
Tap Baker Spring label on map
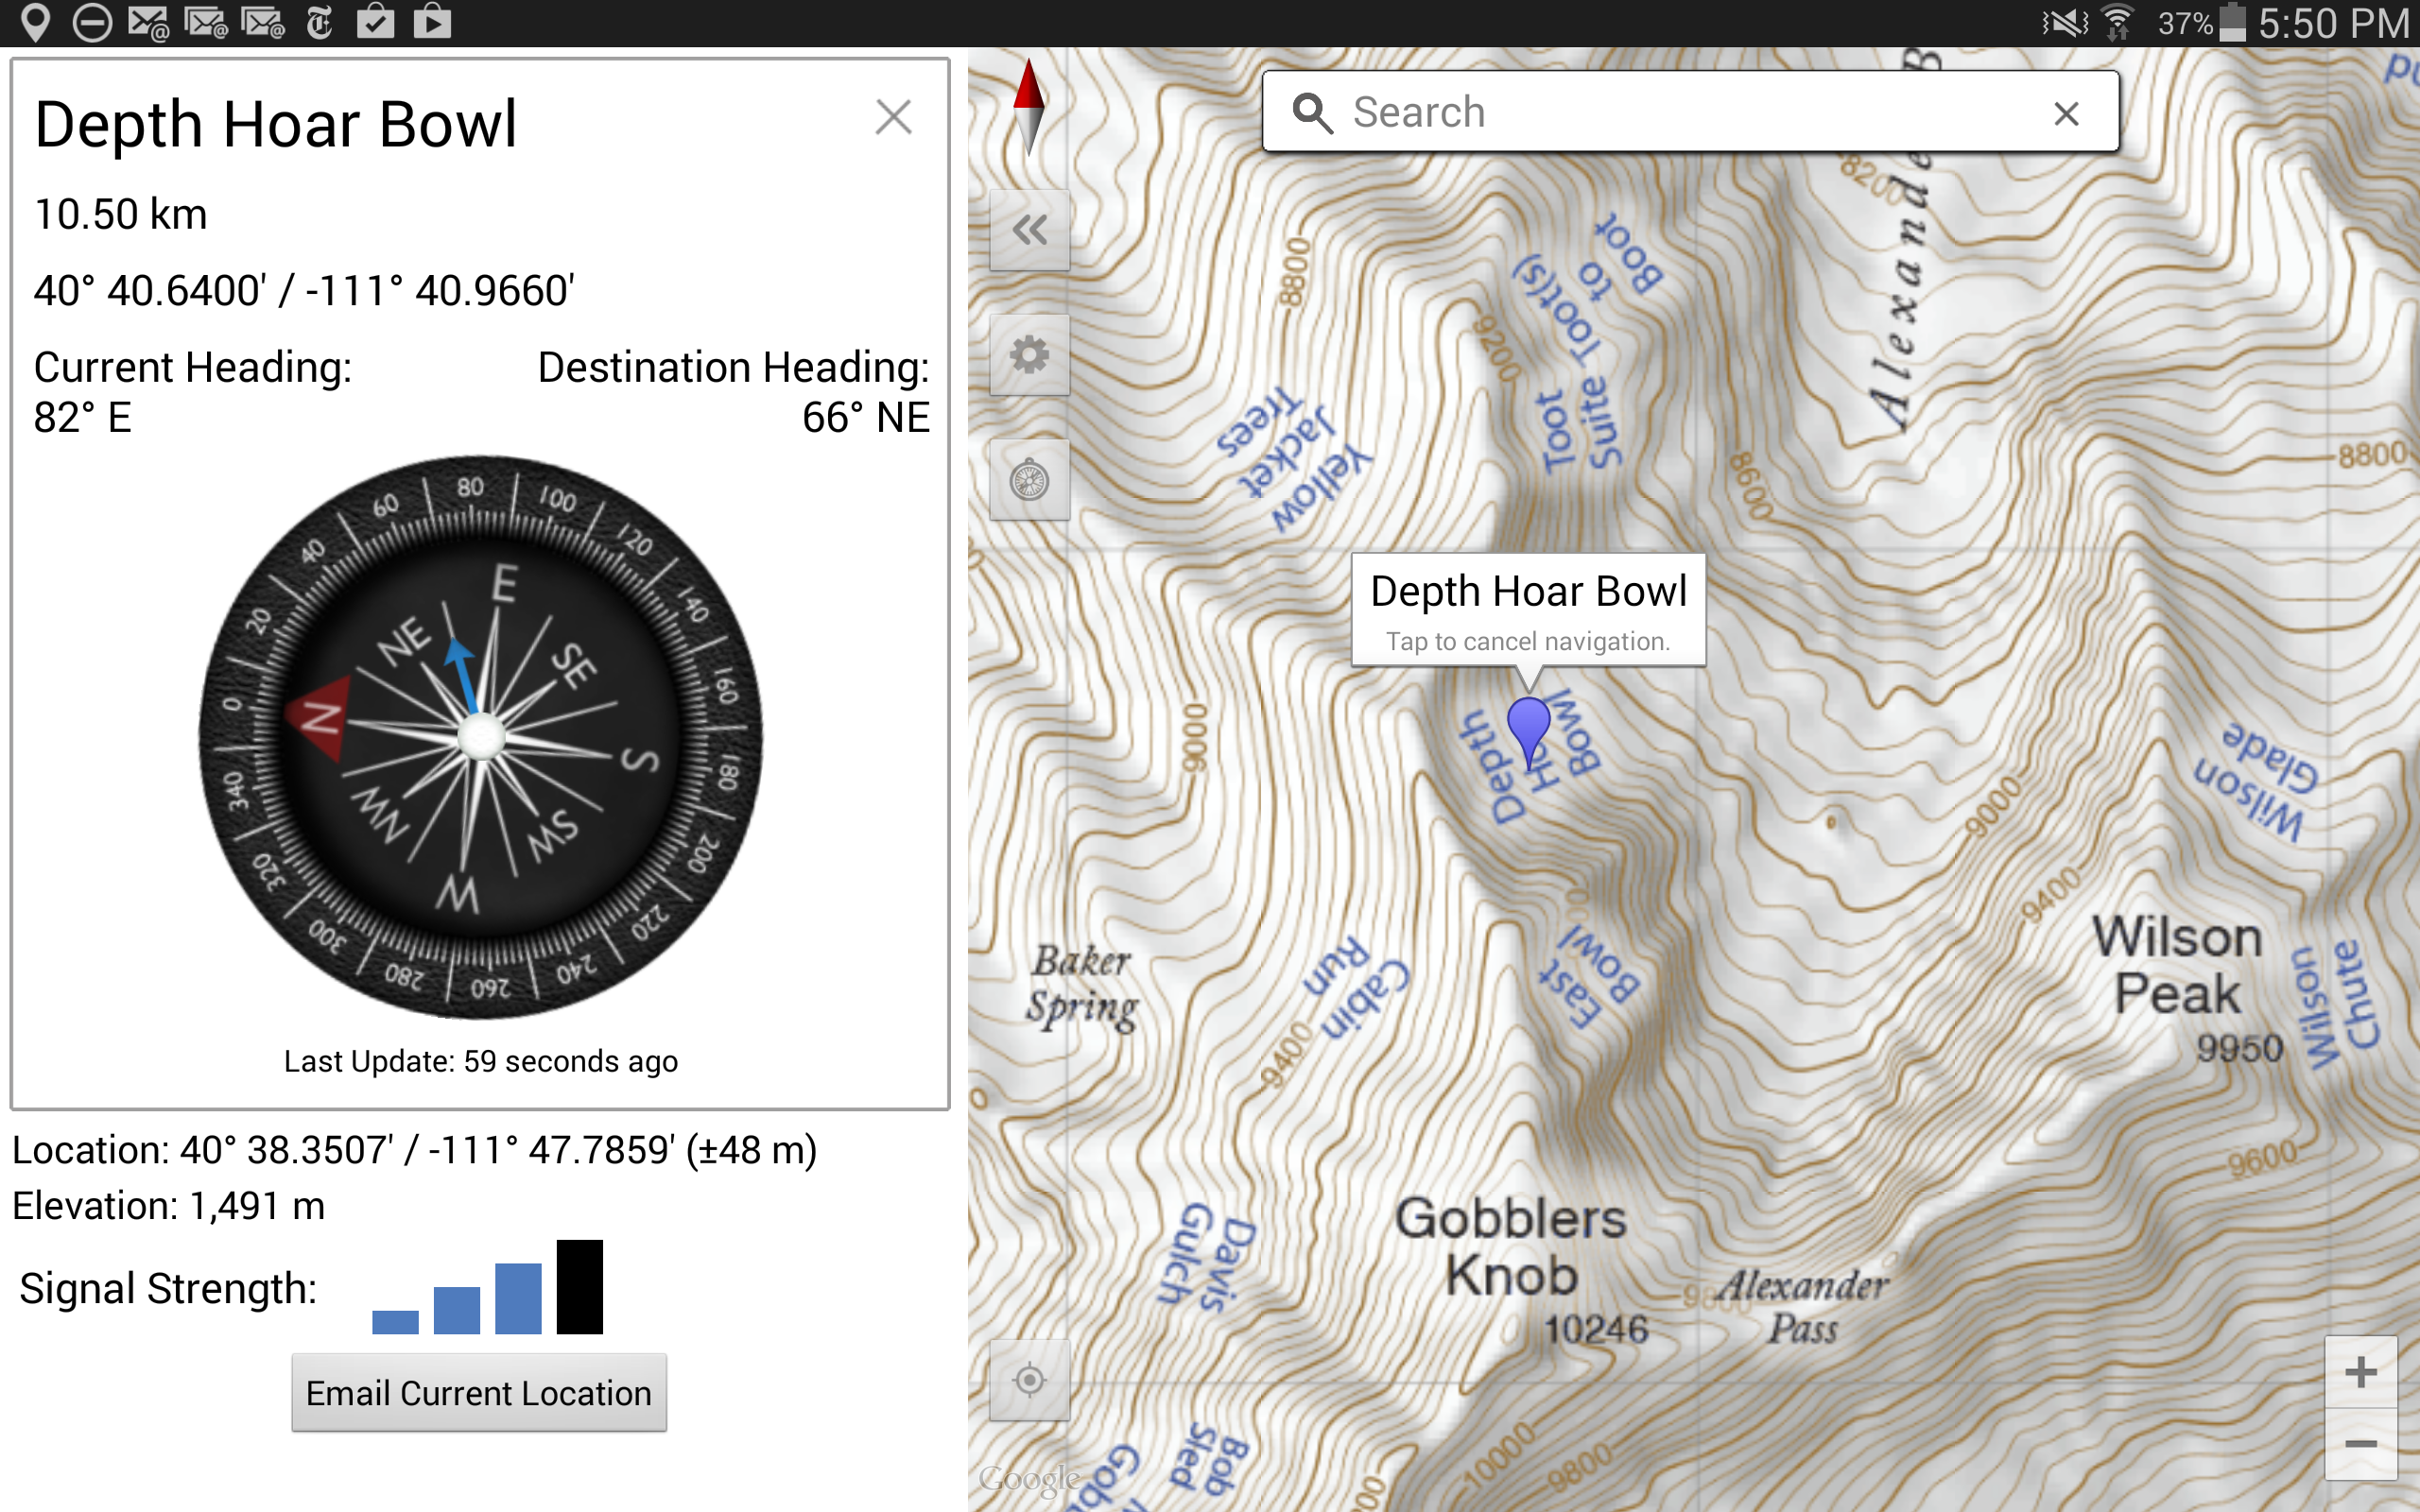pyautogui.click(x=1082, y=985)
